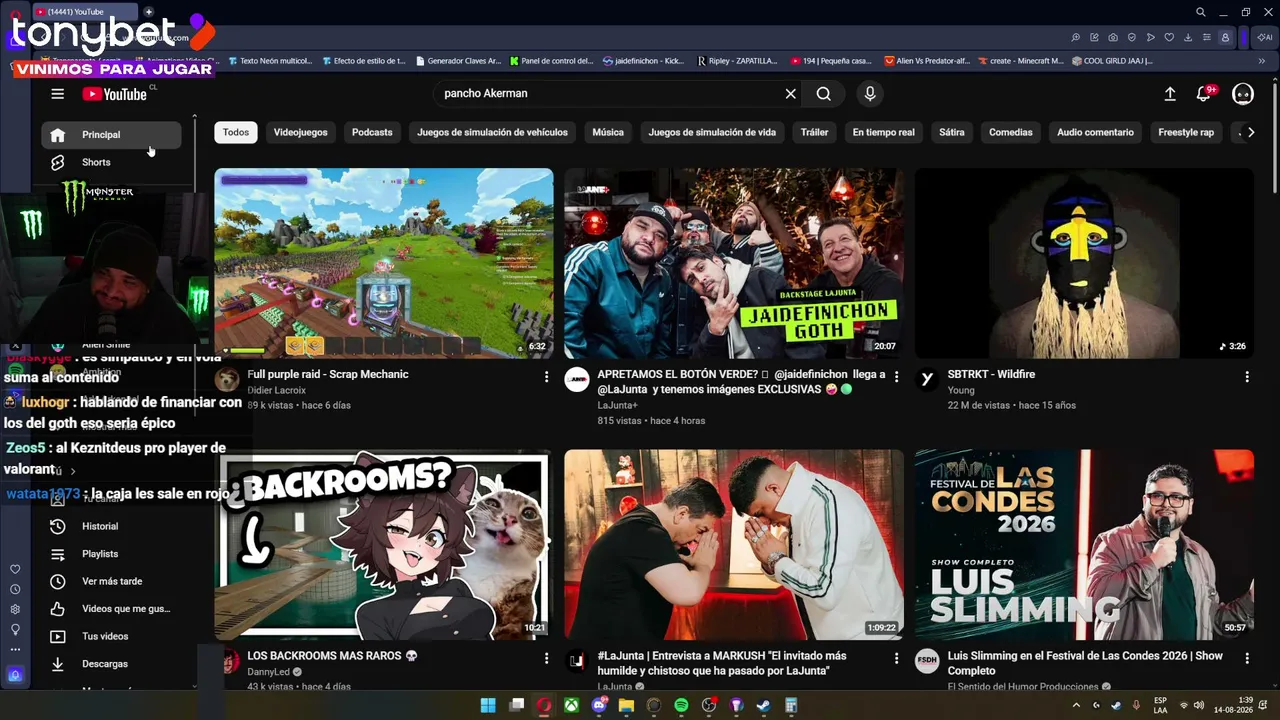
Task: Filter feed by Música chip
Action: point(608,132)
